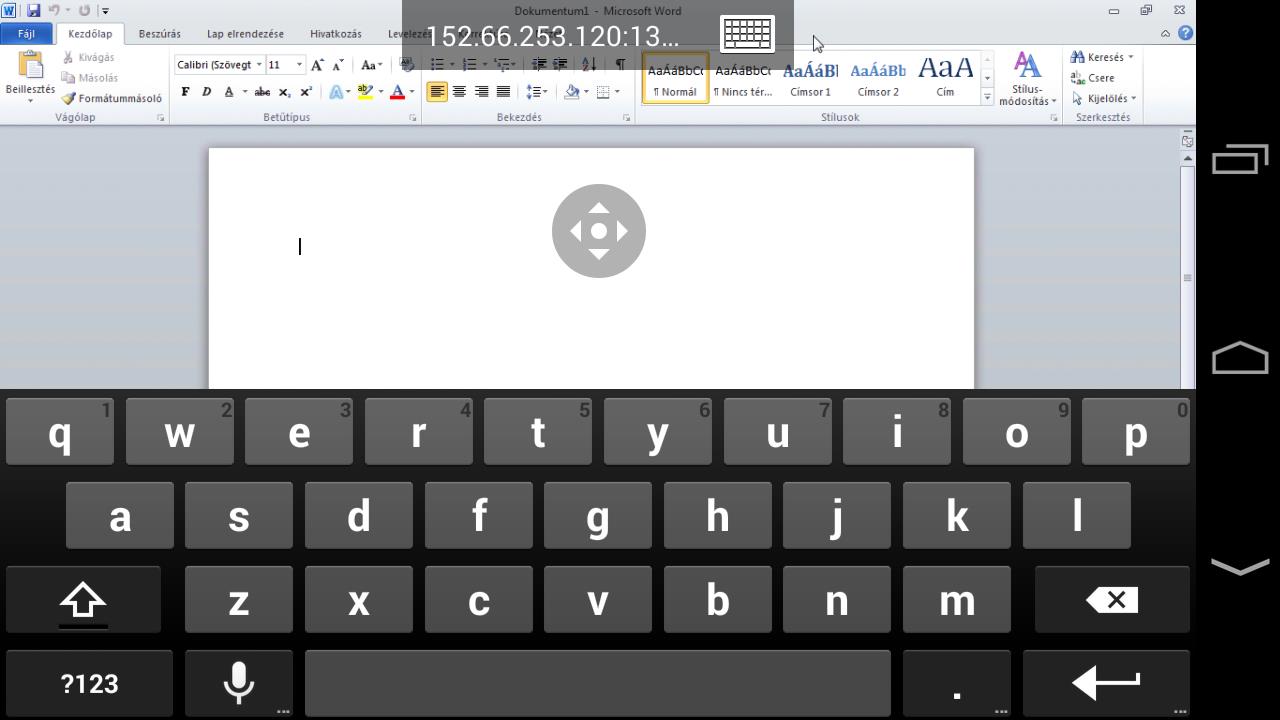
Task: Click the Undo arrow icon
Action: click(x=54, y=11)
